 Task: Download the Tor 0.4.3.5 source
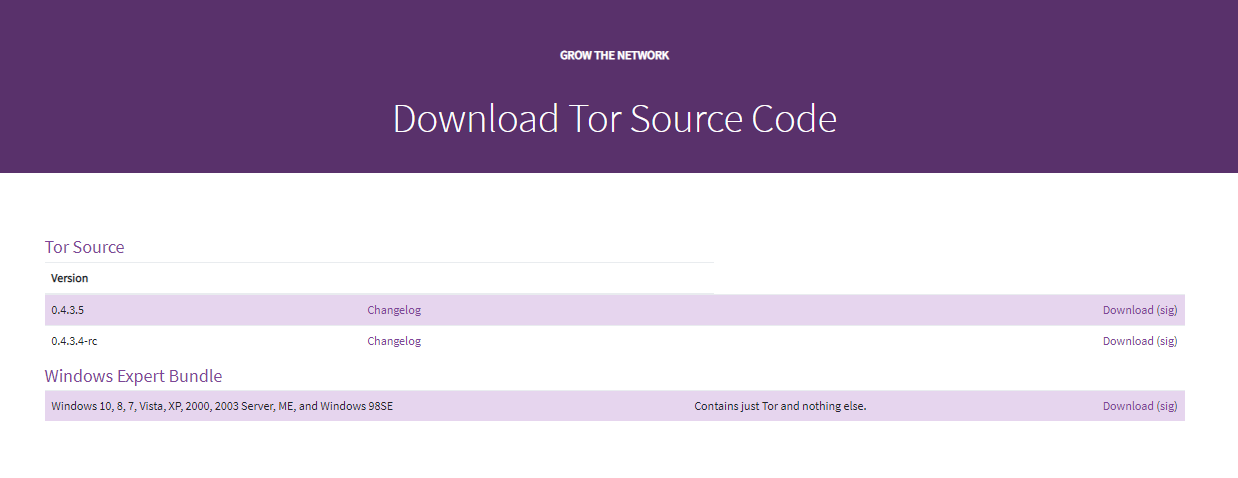tap(1128, 310)
